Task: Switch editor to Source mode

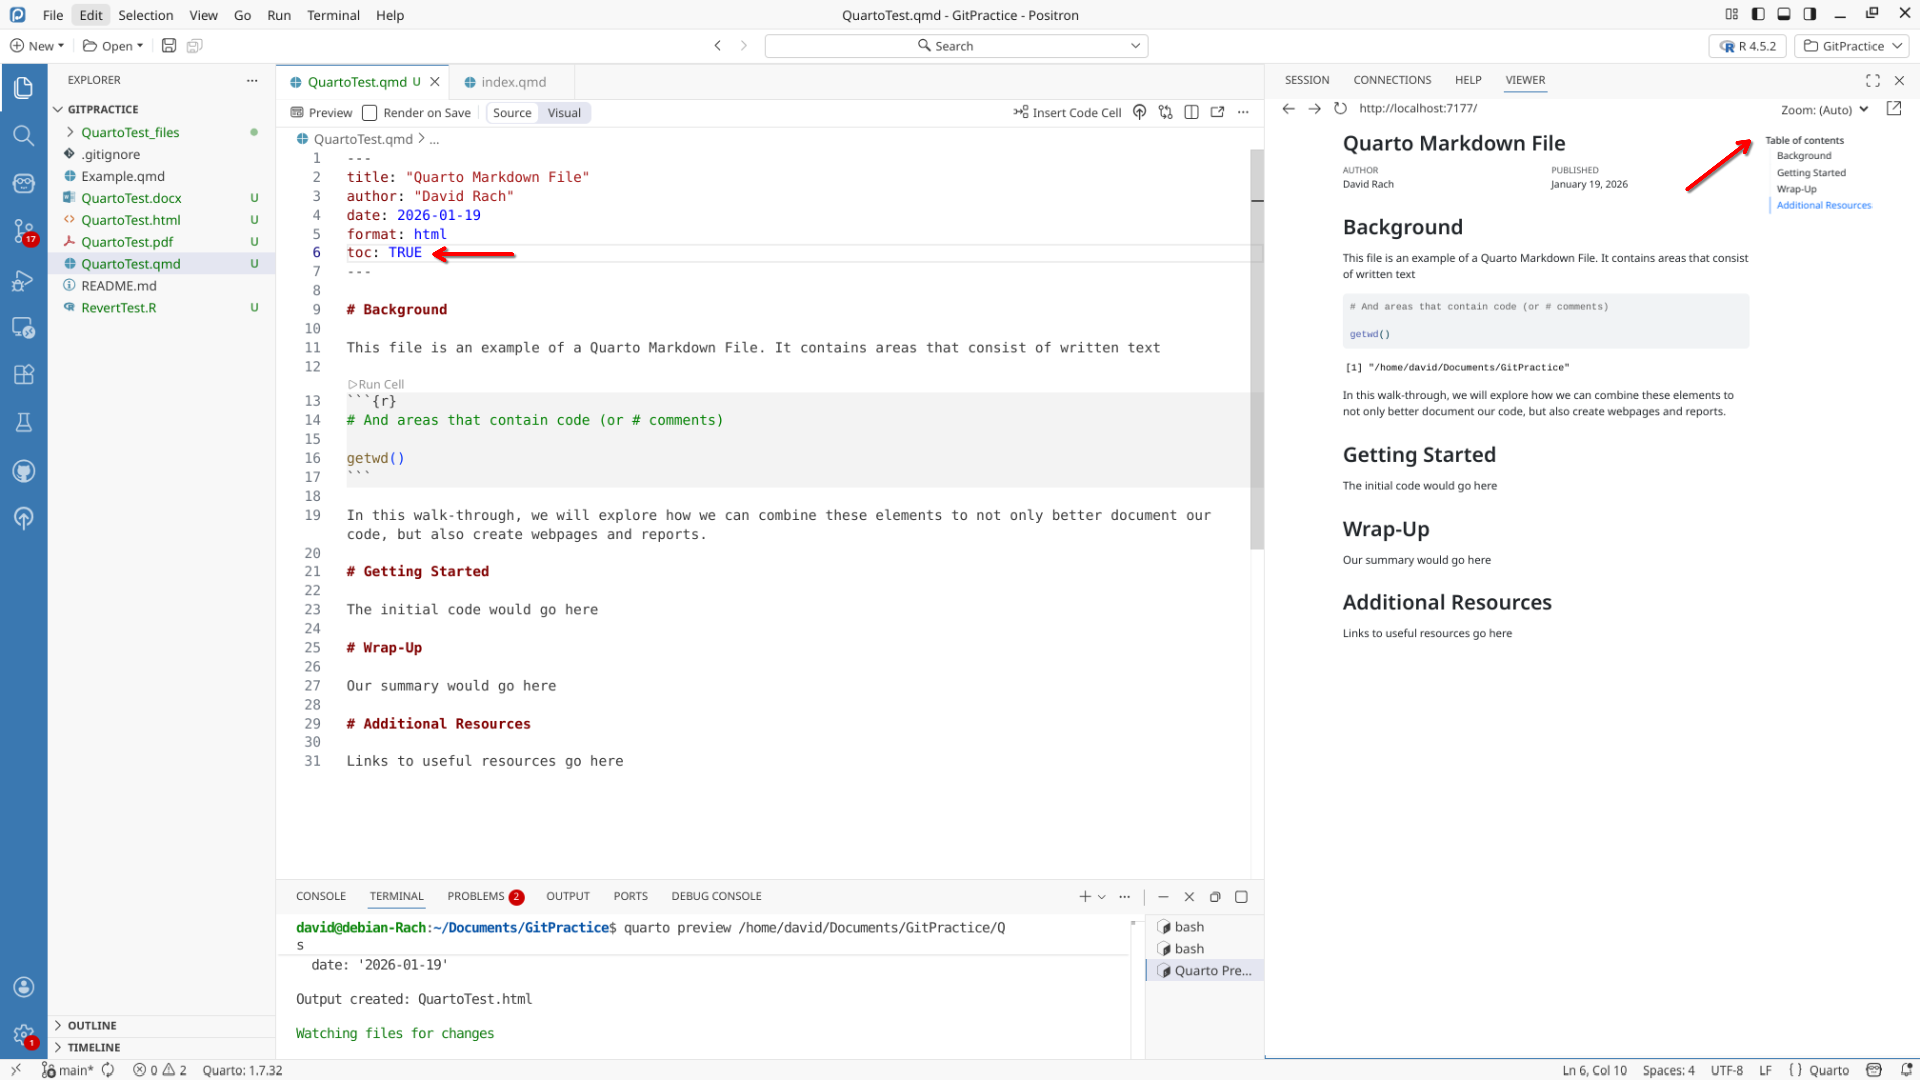Action: (x=512, y=112)
